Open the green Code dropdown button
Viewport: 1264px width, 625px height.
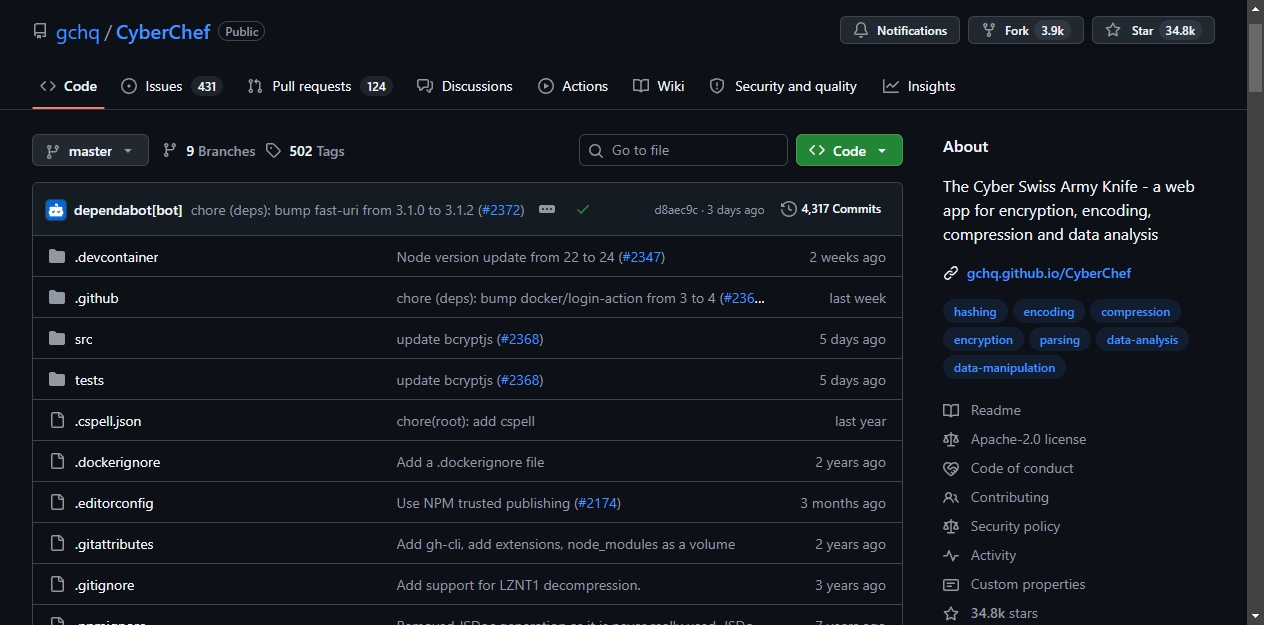pos(849,150)
